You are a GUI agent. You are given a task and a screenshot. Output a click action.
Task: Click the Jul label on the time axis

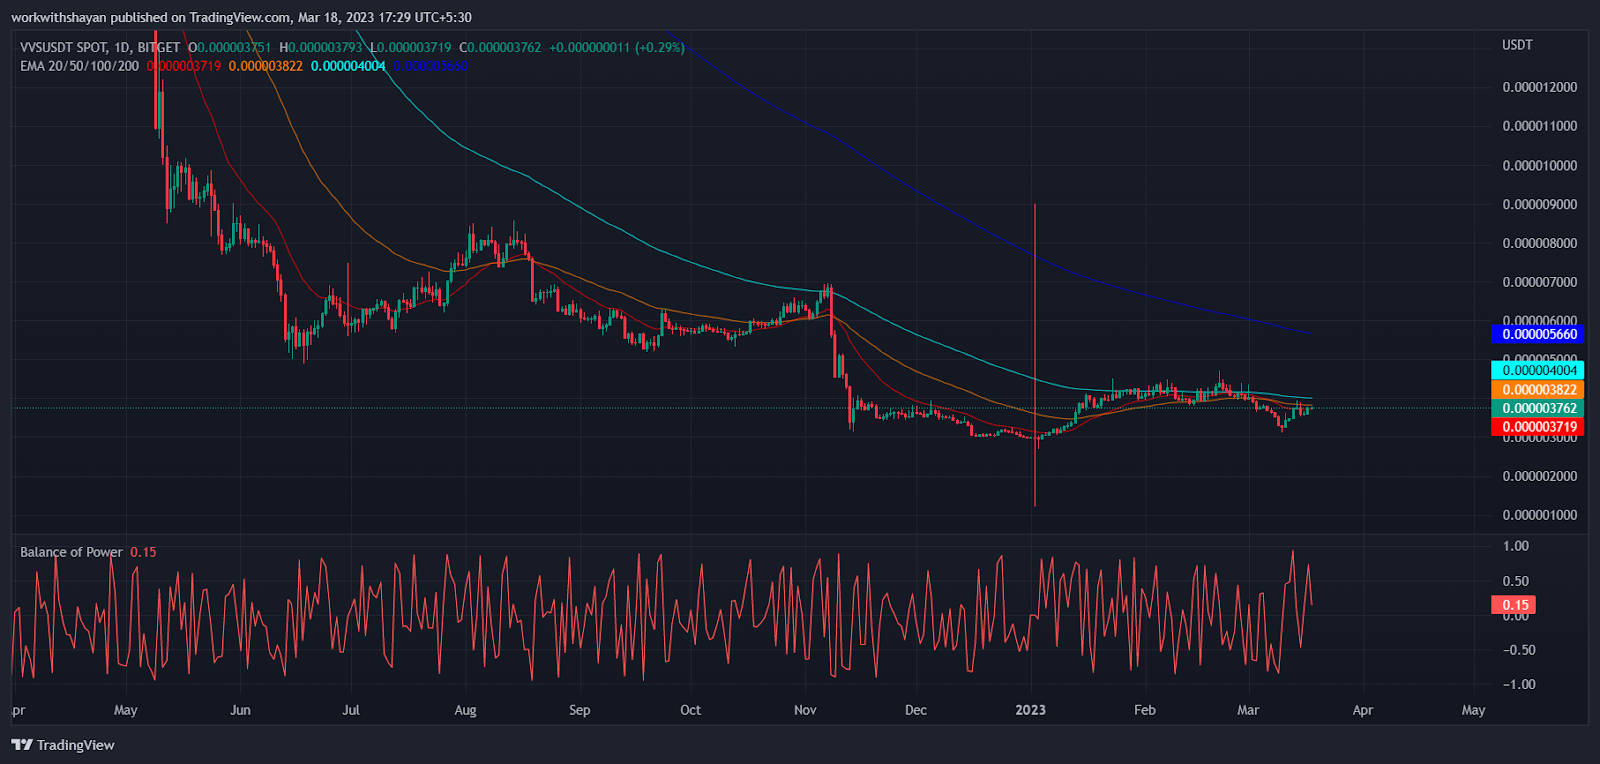[x=351, y=710]
